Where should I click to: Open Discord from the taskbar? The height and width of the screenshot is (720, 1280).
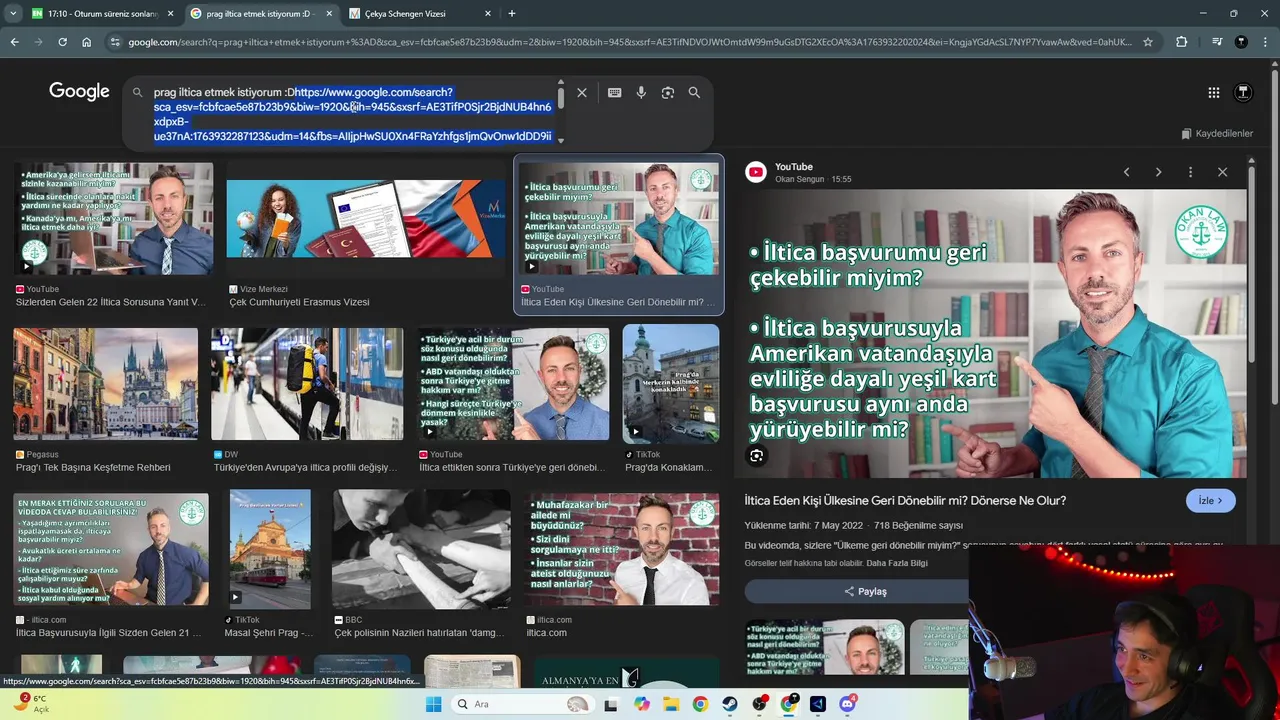point(848,704)
